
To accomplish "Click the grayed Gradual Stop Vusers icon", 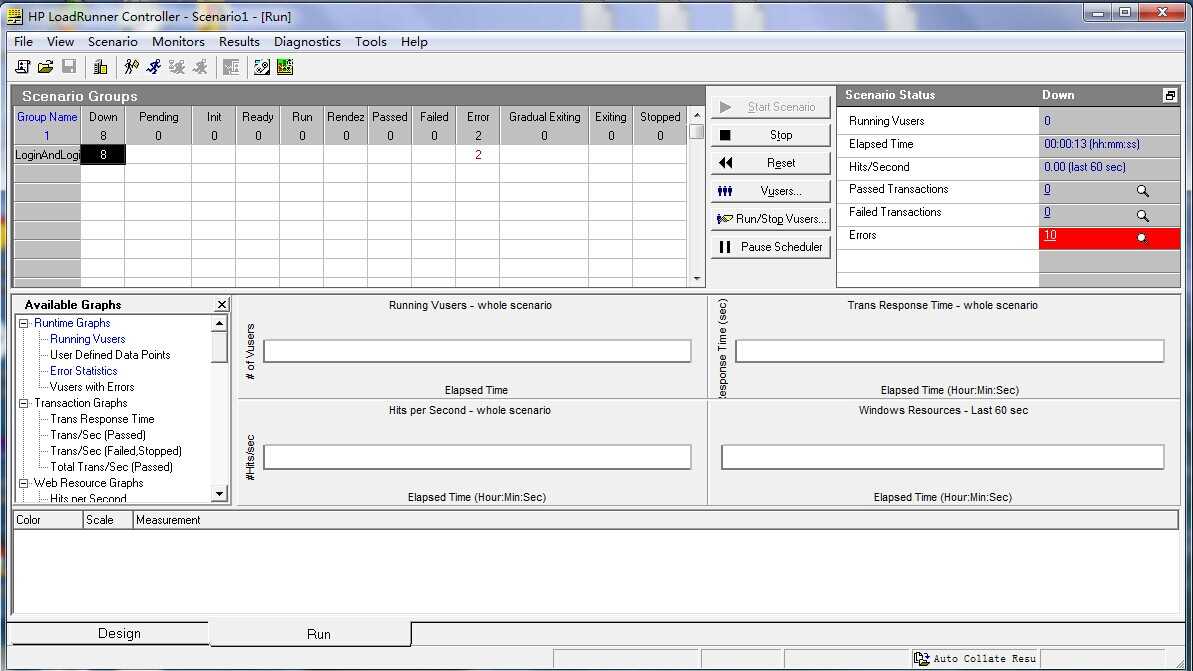I will coord(177,67).
